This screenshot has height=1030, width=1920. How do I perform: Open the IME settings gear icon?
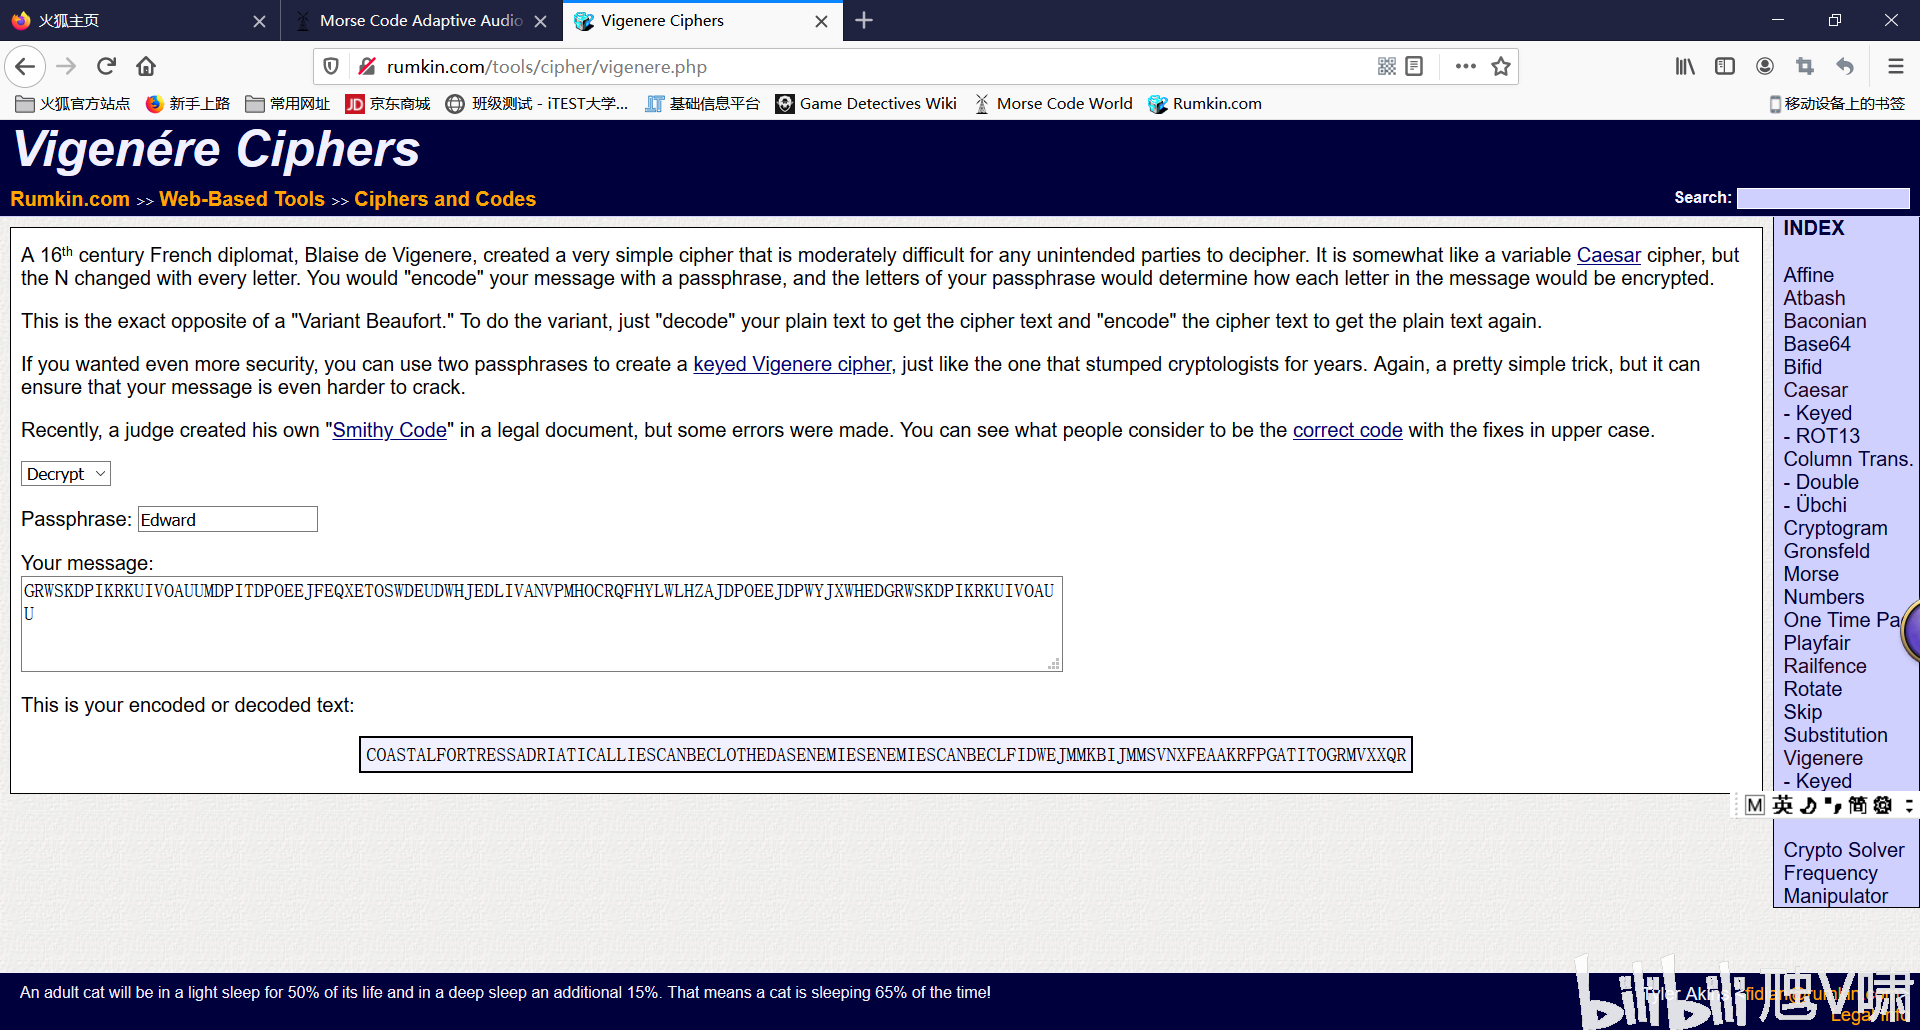point(1881,805)
